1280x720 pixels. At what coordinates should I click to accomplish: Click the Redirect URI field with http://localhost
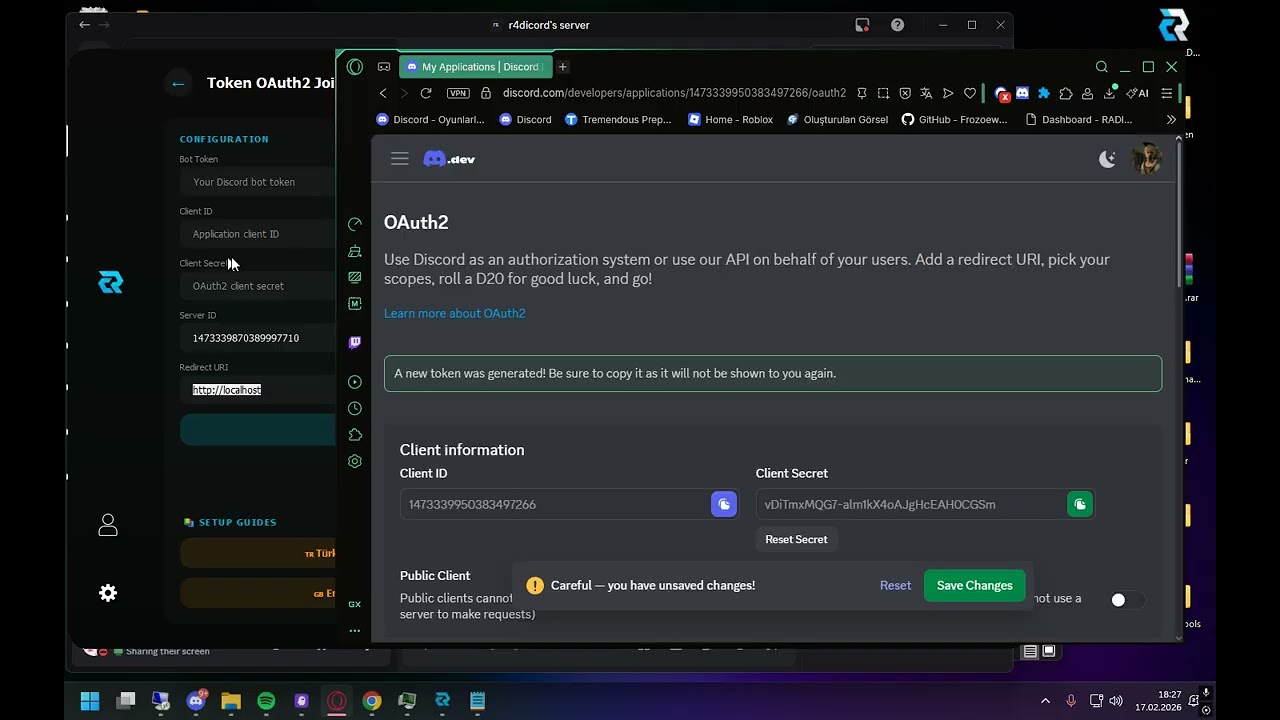click(258, 390)
